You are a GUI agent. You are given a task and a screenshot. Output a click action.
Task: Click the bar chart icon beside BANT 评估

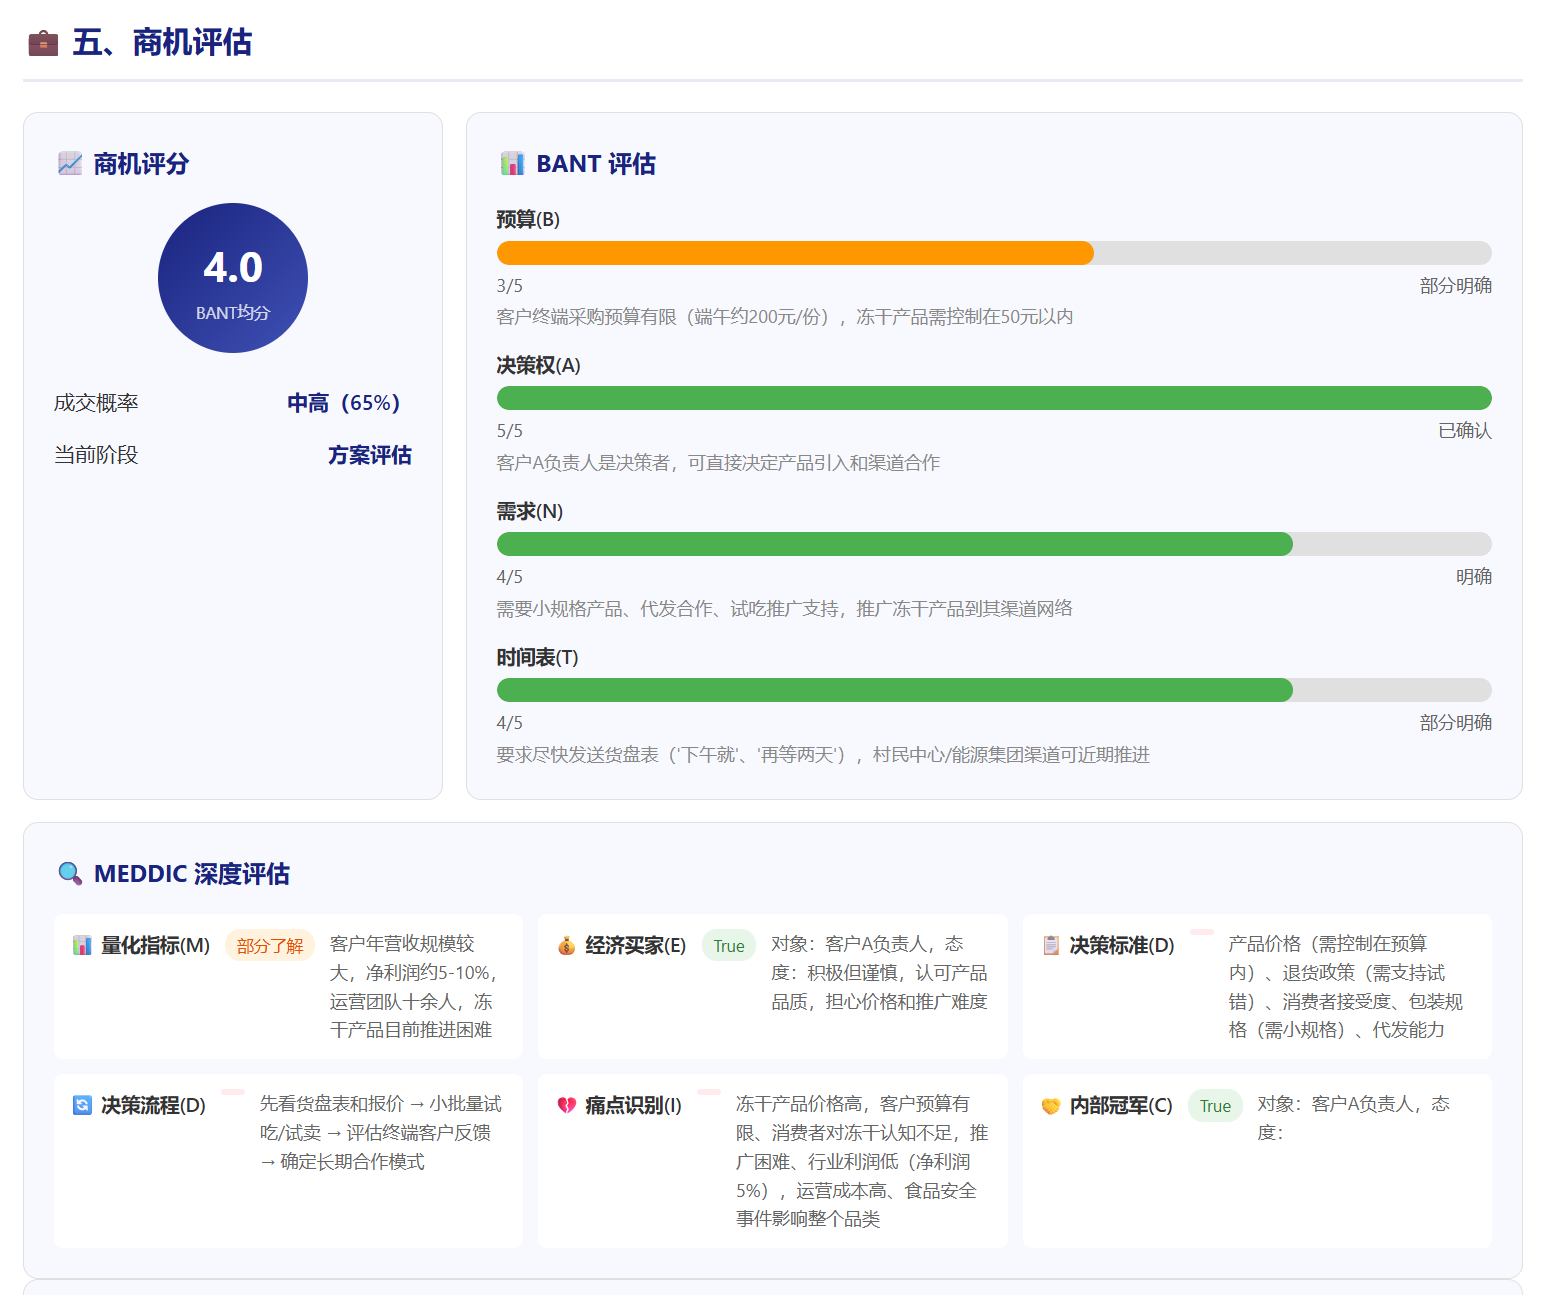tap(512, 164)
